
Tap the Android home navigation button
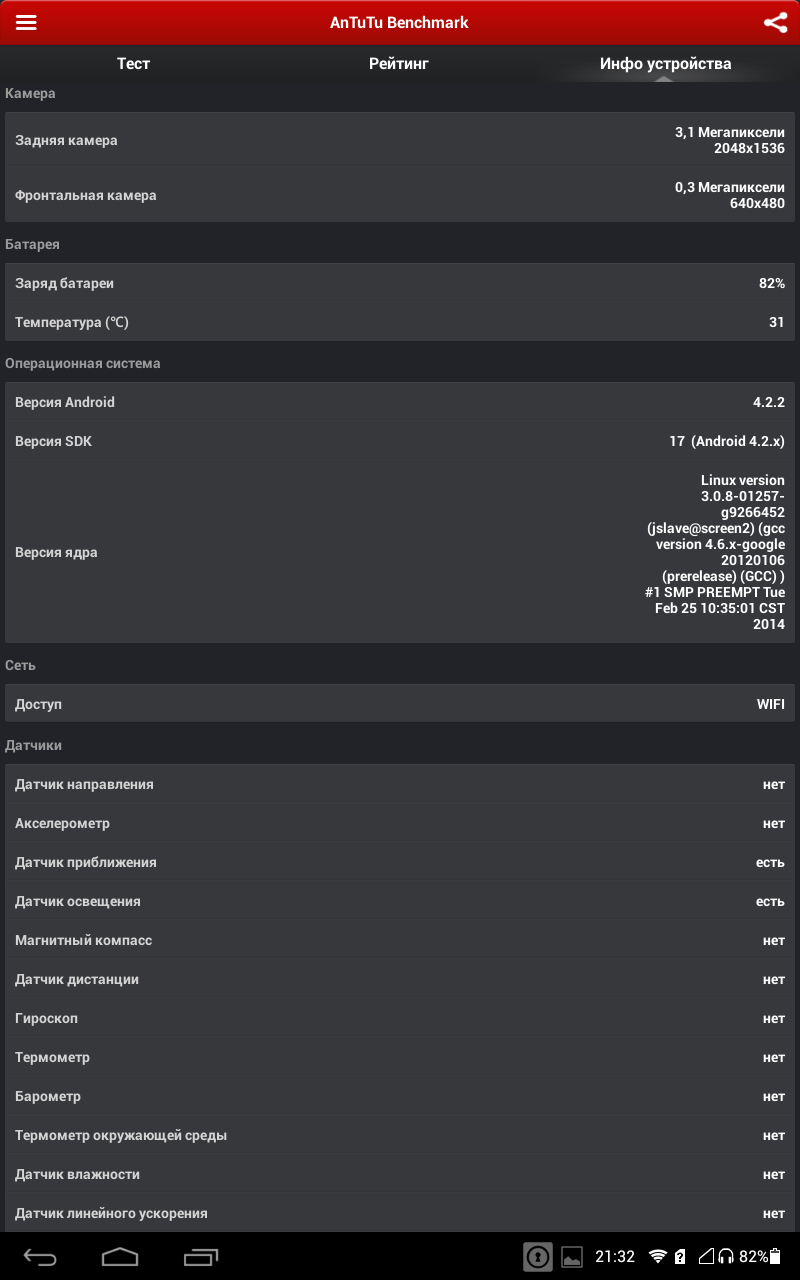click(x=120, y=1256)
